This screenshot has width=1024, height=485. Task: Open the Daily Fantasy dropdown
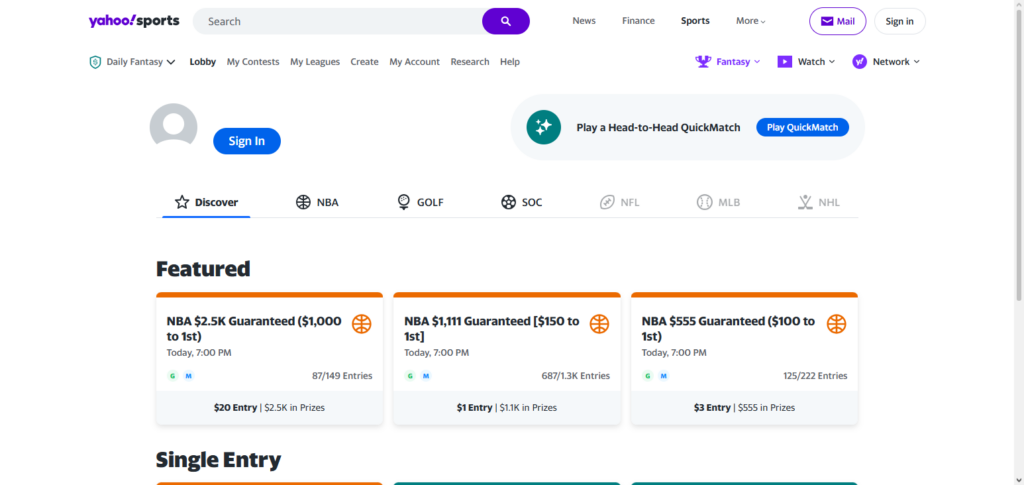(141, 62)
